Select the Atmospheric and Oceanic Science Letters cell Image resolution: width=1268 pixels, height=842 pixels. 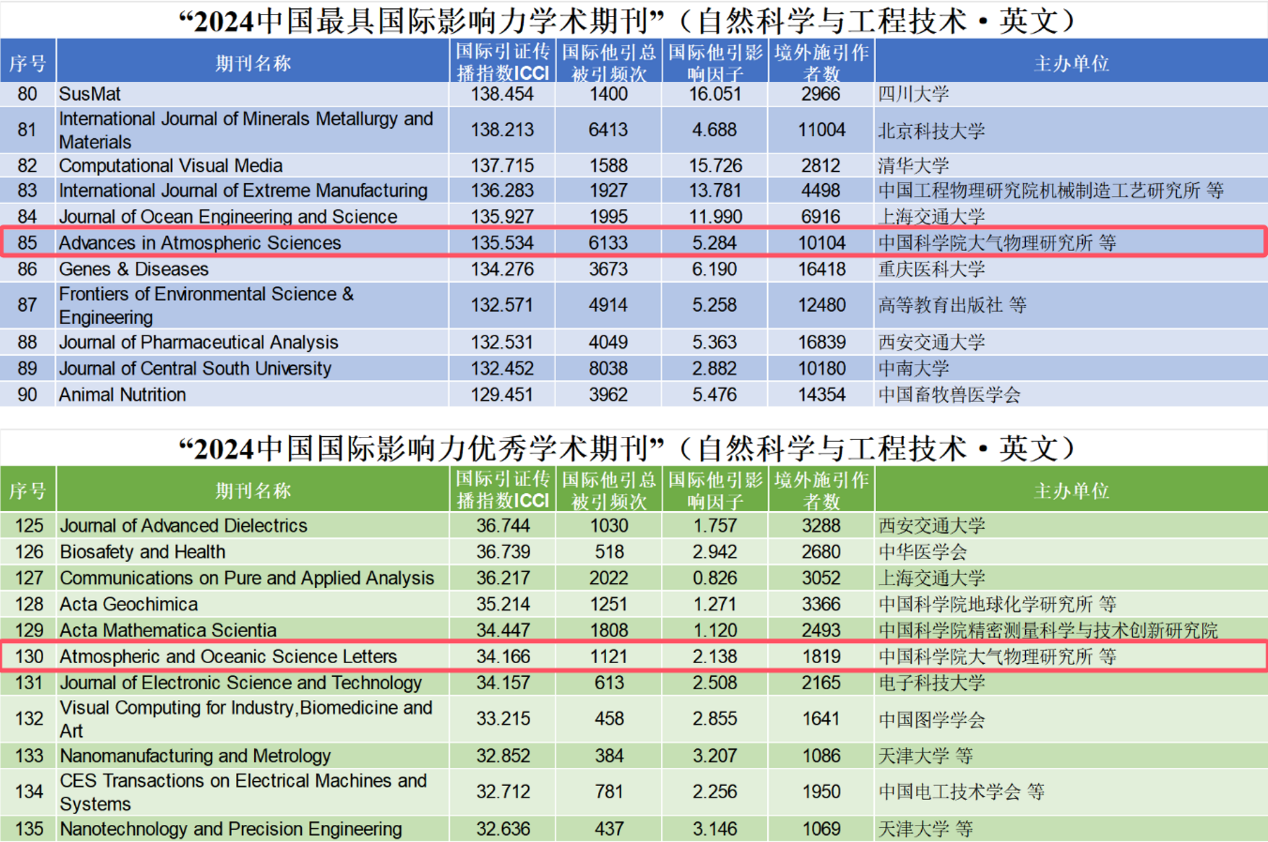[228, 657]
